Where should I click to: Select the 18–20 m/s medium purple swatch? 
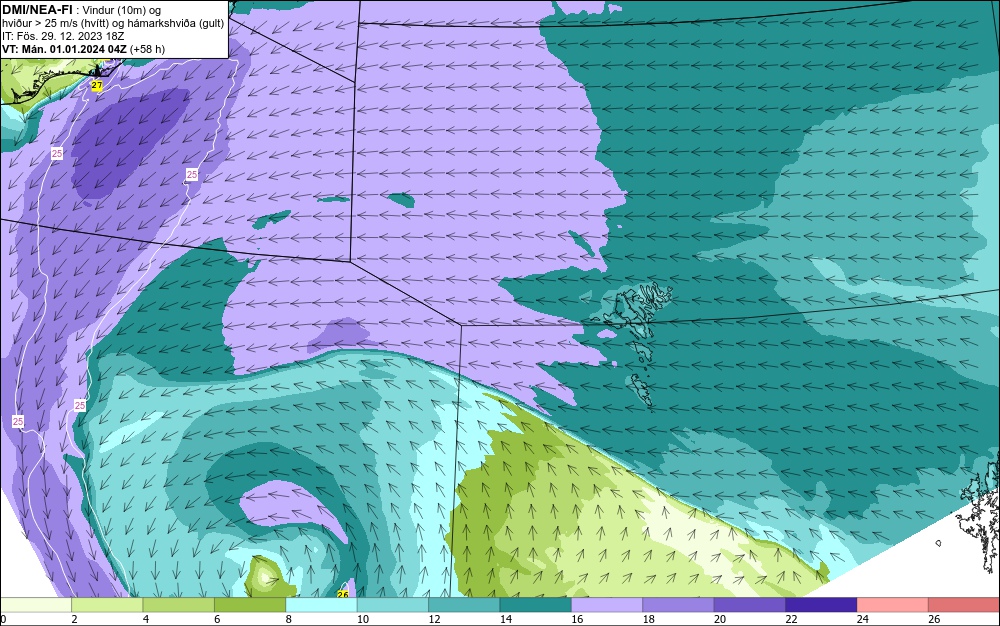679,605
